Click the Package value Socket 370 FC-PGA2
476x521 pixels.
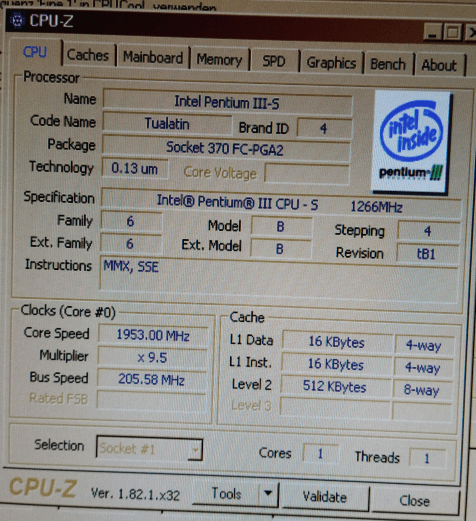pyautogui.click(x=226, y=148)
